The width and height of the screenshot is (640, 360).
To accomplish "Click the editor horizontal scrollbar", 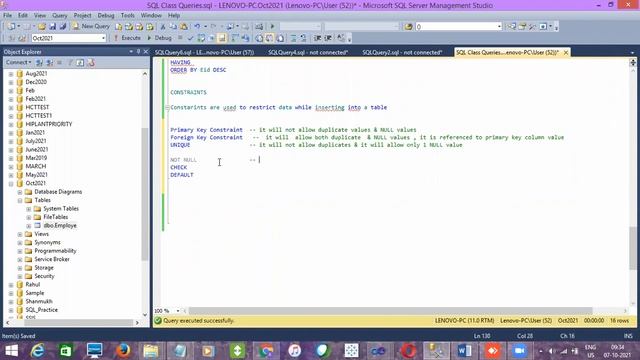I will 390,311.
